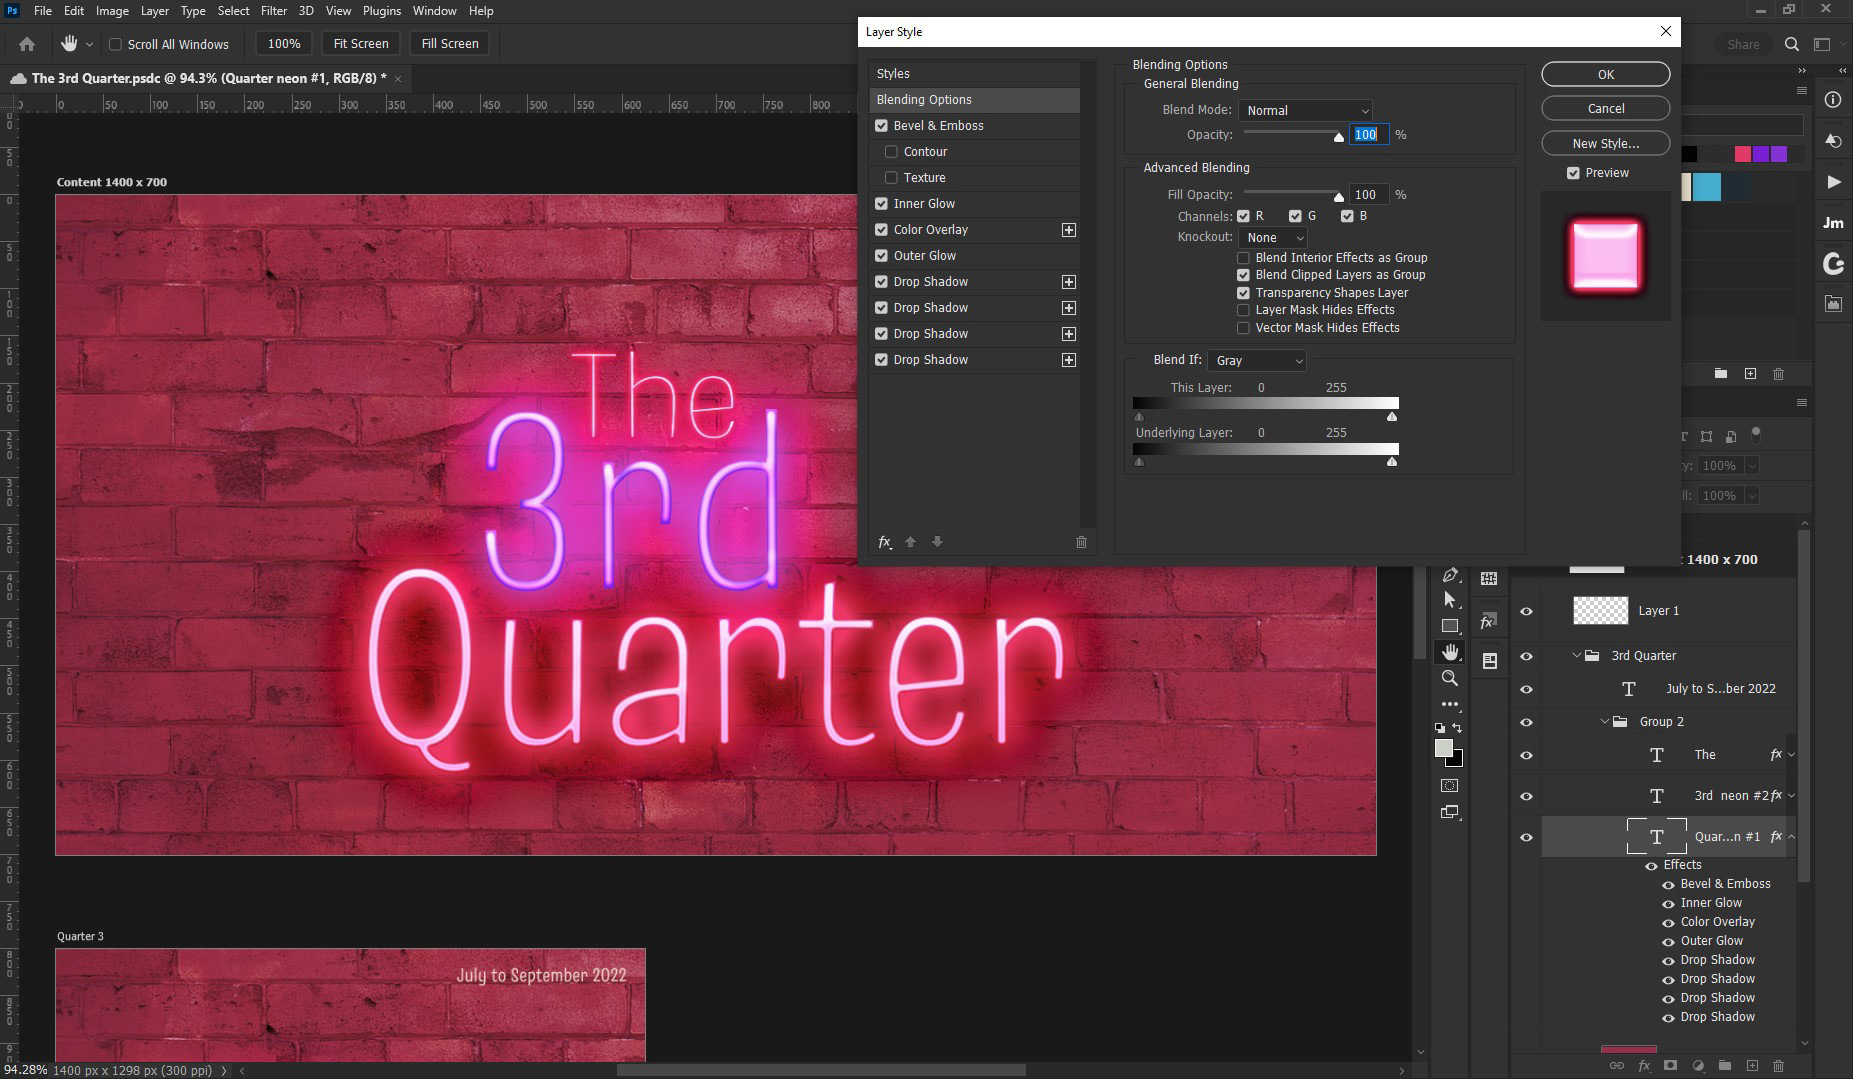Image resolution: width=1853 pixels, height=1079 pixels.
Task: Hide Inner Glow effect eye in Layers panel
Action: 1668,903
